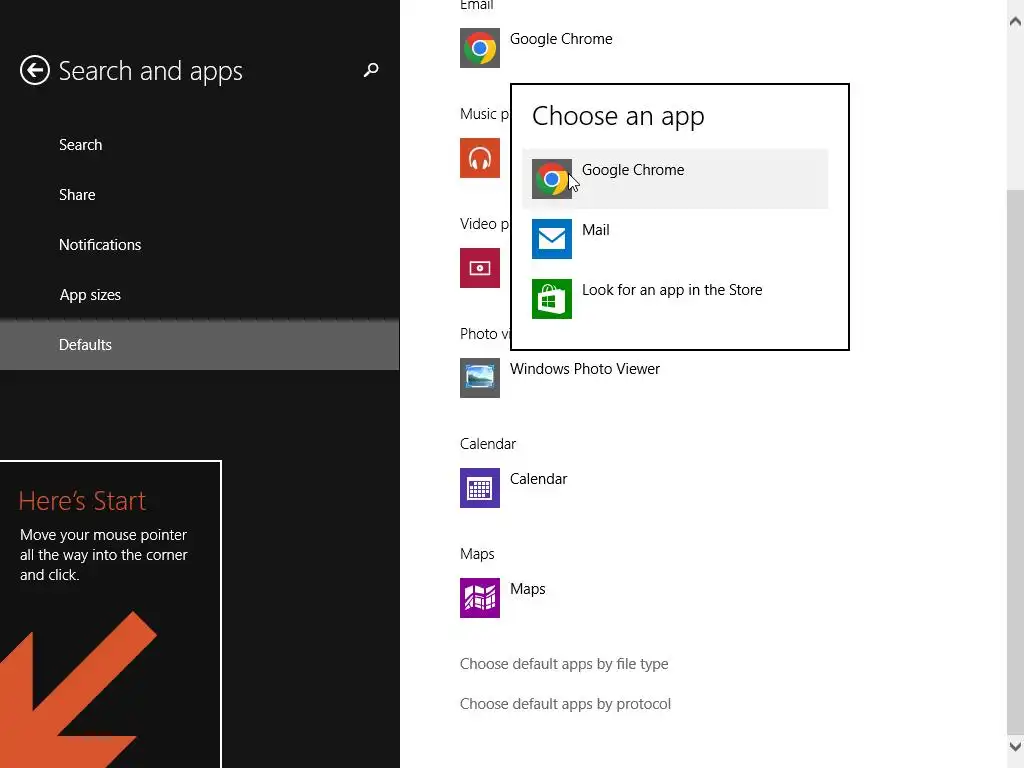
Task: Click the red Video player icon
Action: point(479,268)
